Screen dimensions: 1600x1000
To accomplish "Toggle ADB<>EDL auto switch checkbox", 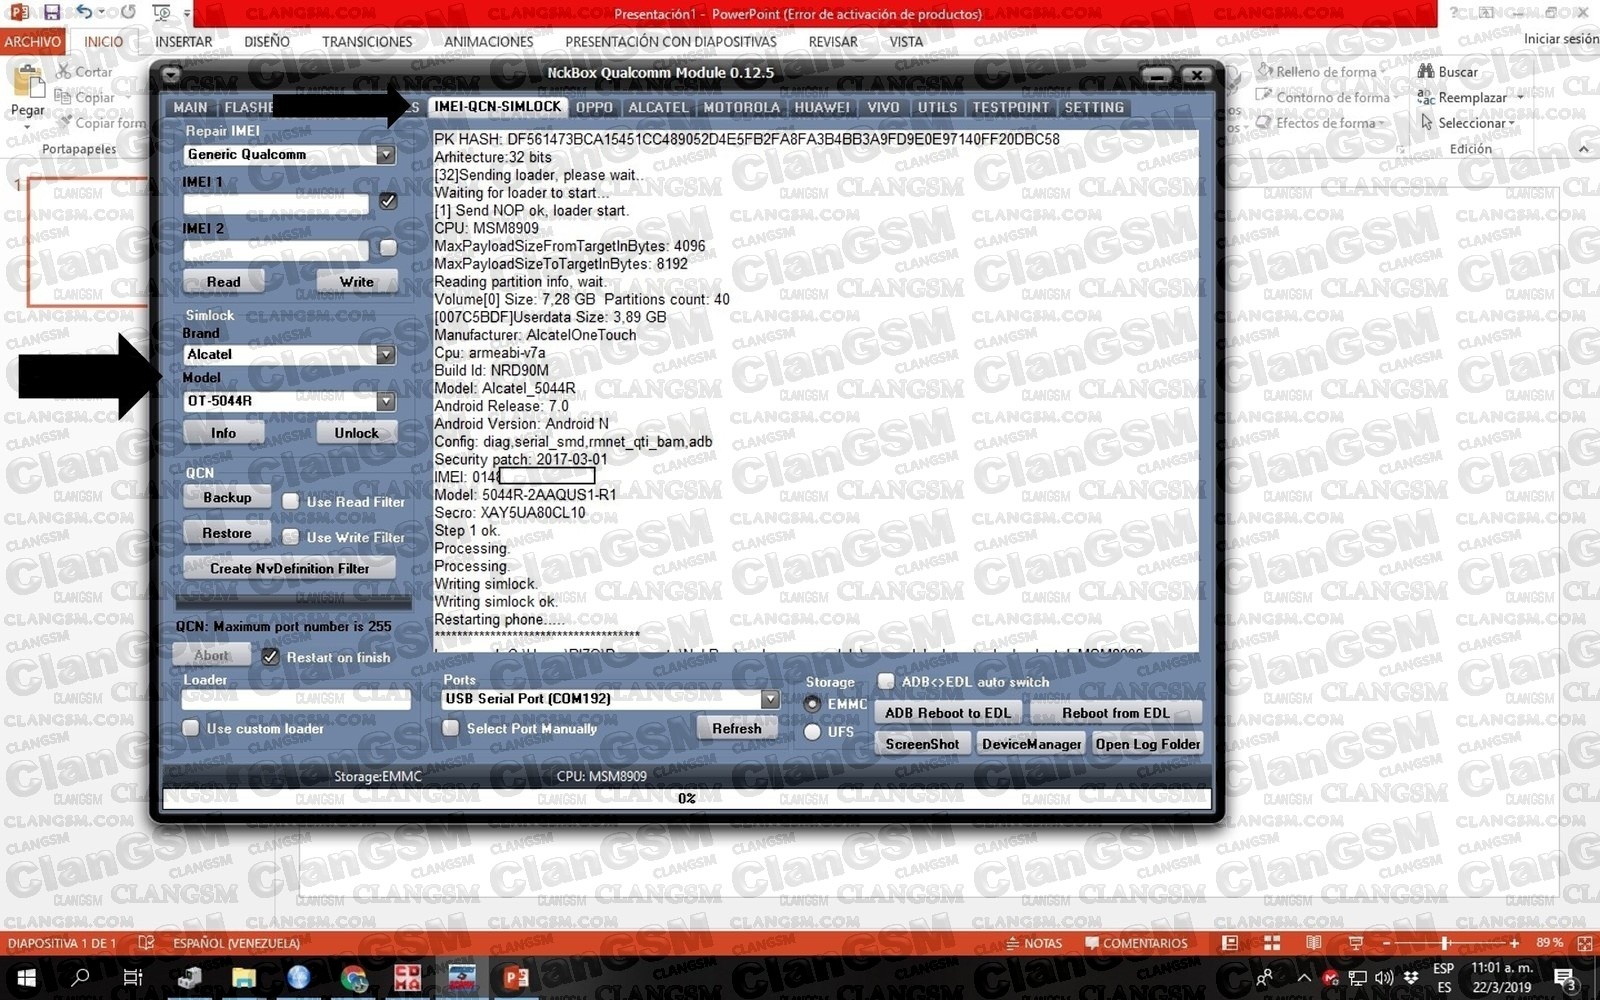I will point(886,681).
